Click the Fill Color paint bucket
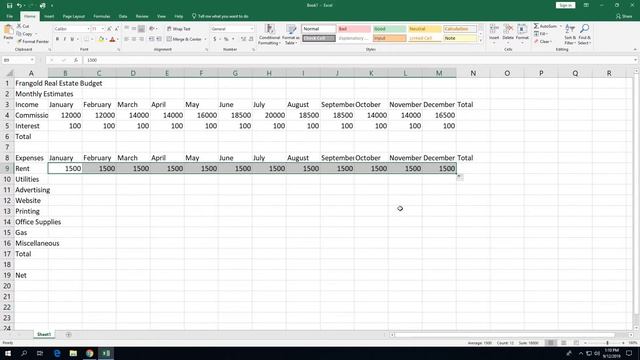The image size is (640, 360). [x=101, y=39]
